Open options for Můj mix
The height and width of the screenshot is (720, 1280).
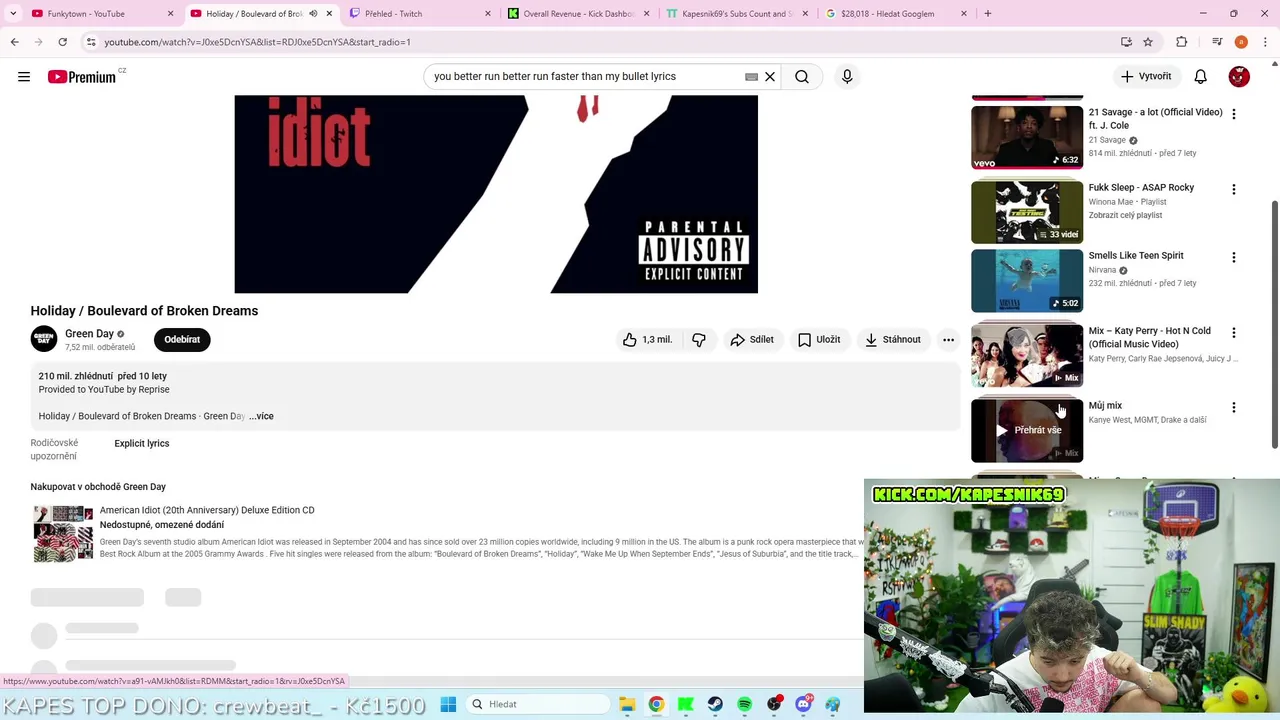click(1233, 407)
